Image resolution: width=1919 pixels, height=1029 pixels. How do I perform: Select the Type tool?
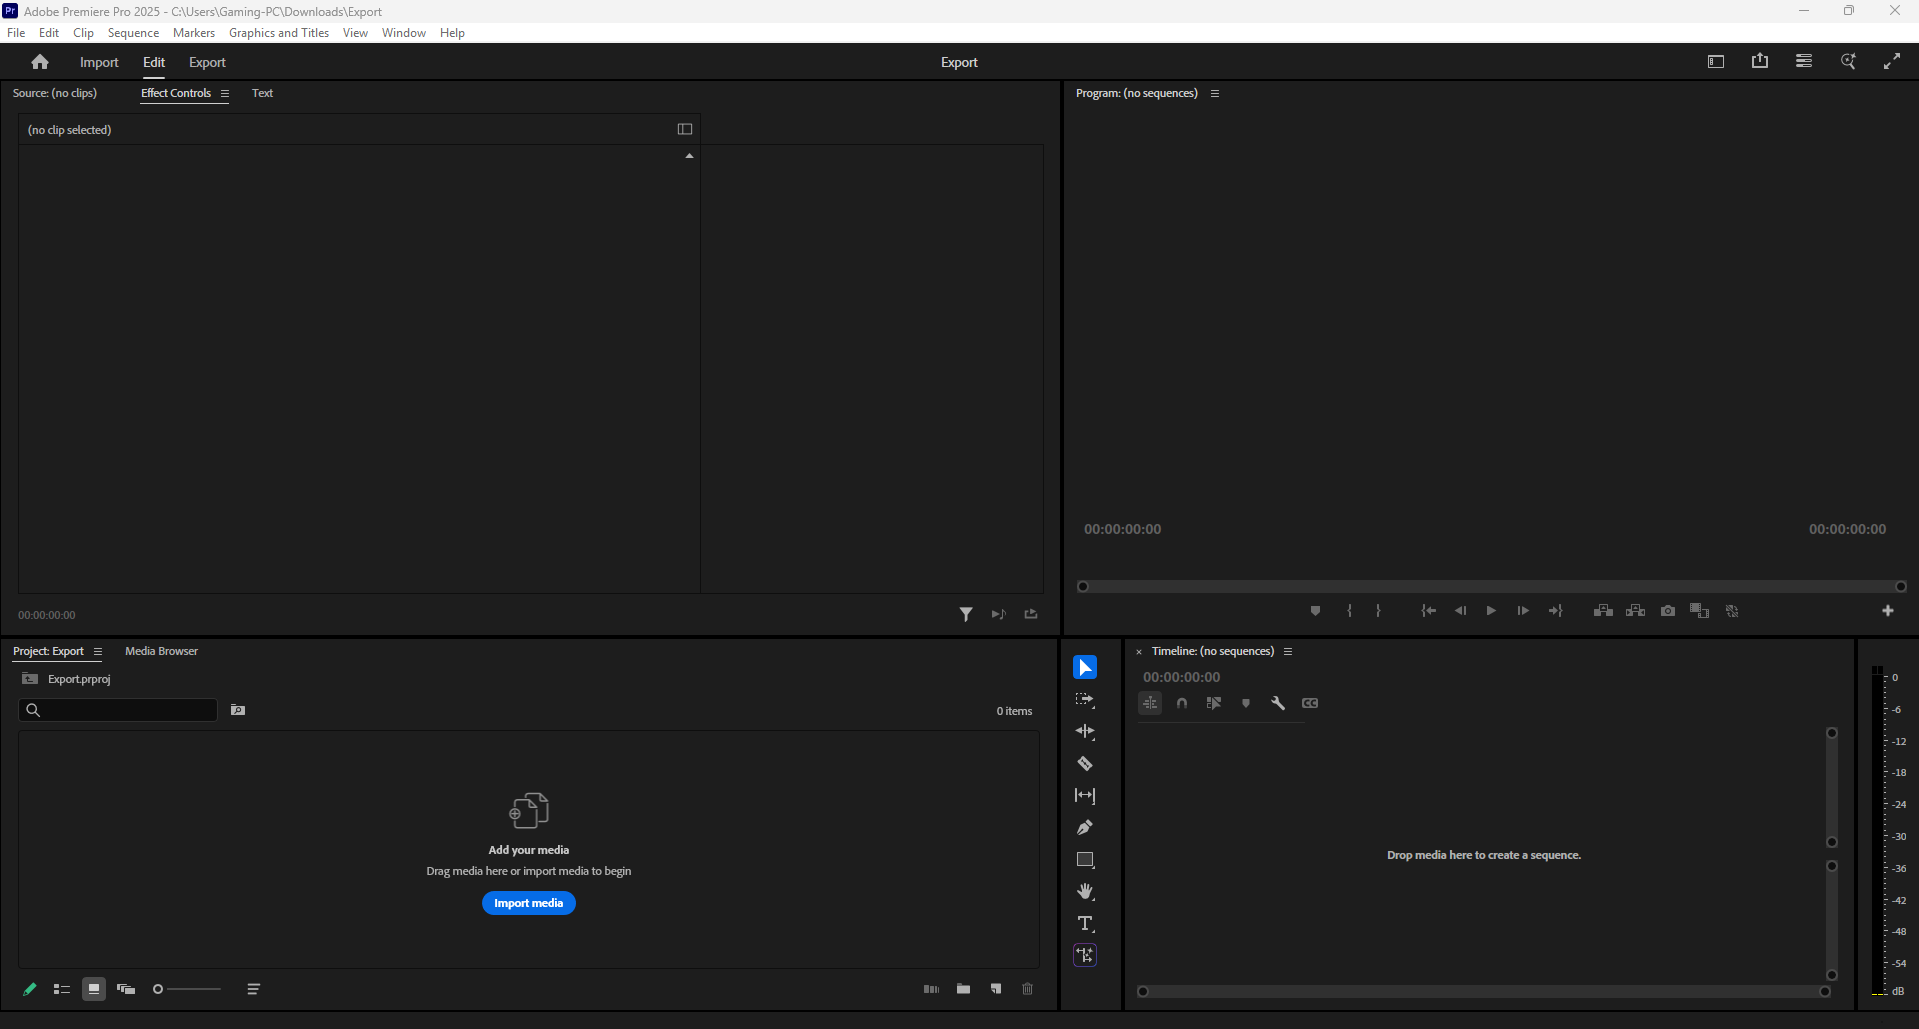(1085, 923)
